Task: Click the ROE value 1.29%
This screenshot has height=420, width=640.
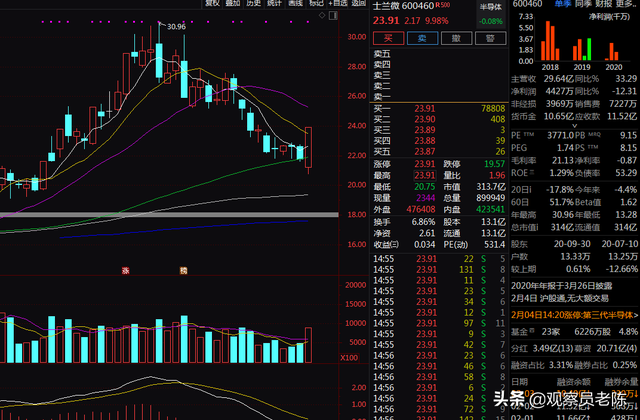Action: [562, 173]
